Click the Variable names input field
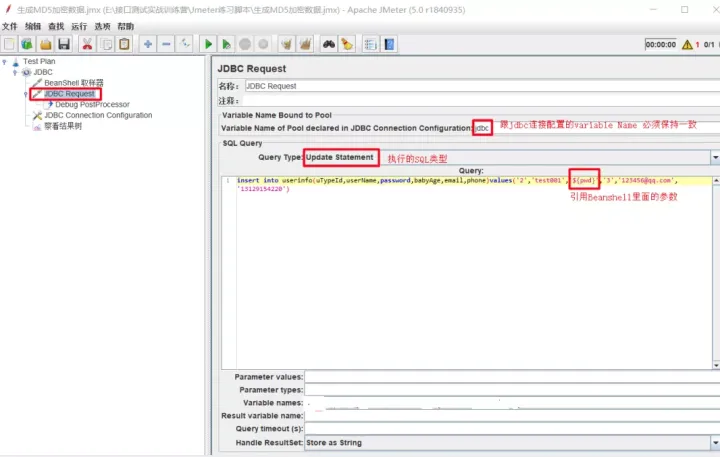The width and height of the screenshot is (720, 457). click(512, 402)
